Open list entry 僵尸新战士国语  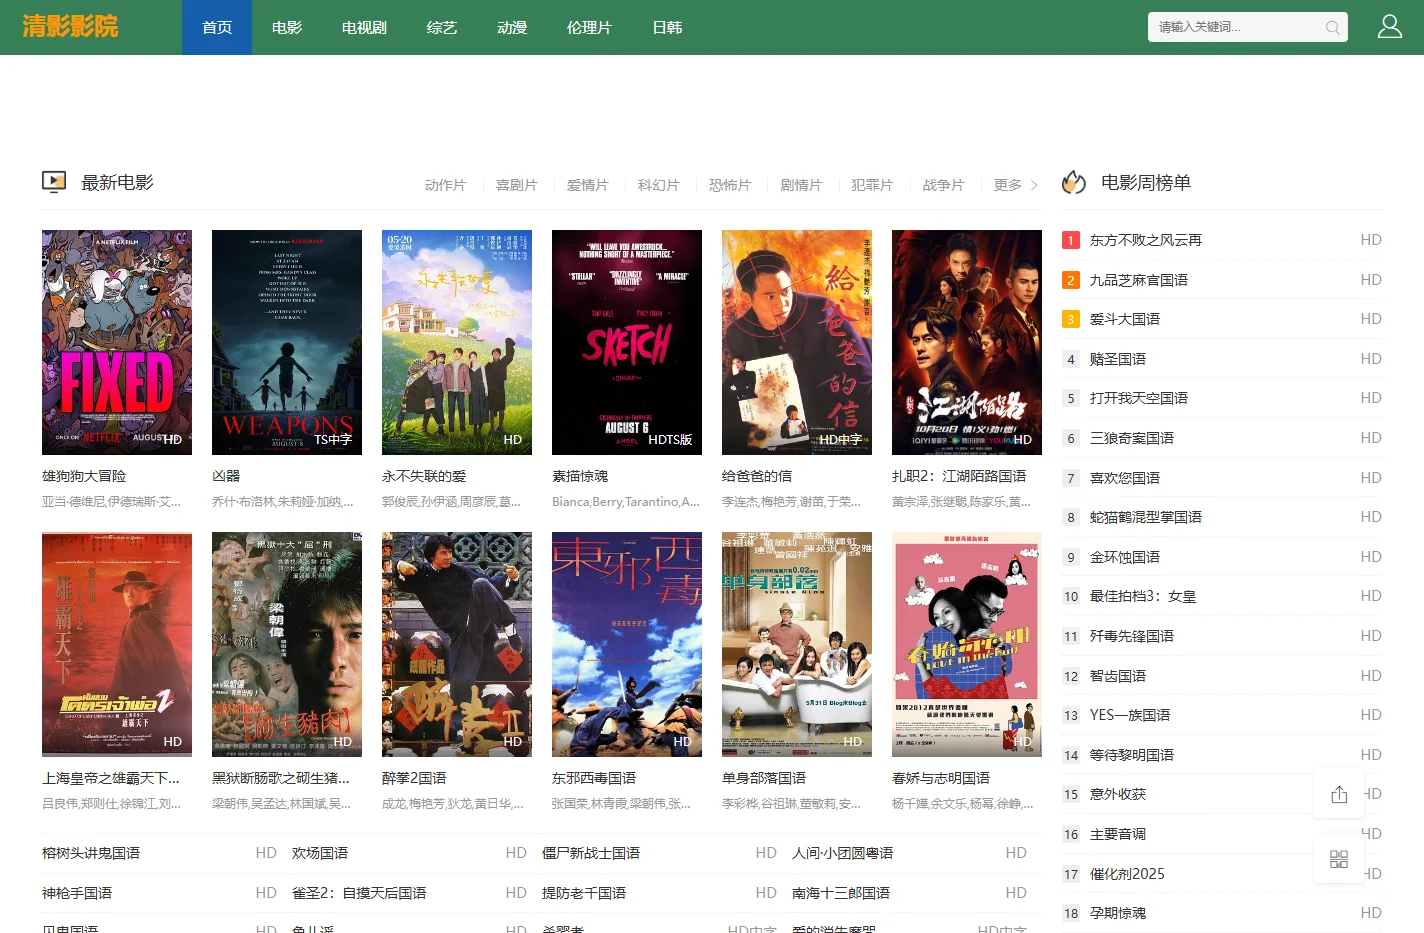pyautogui.click(x=591, y=853)
